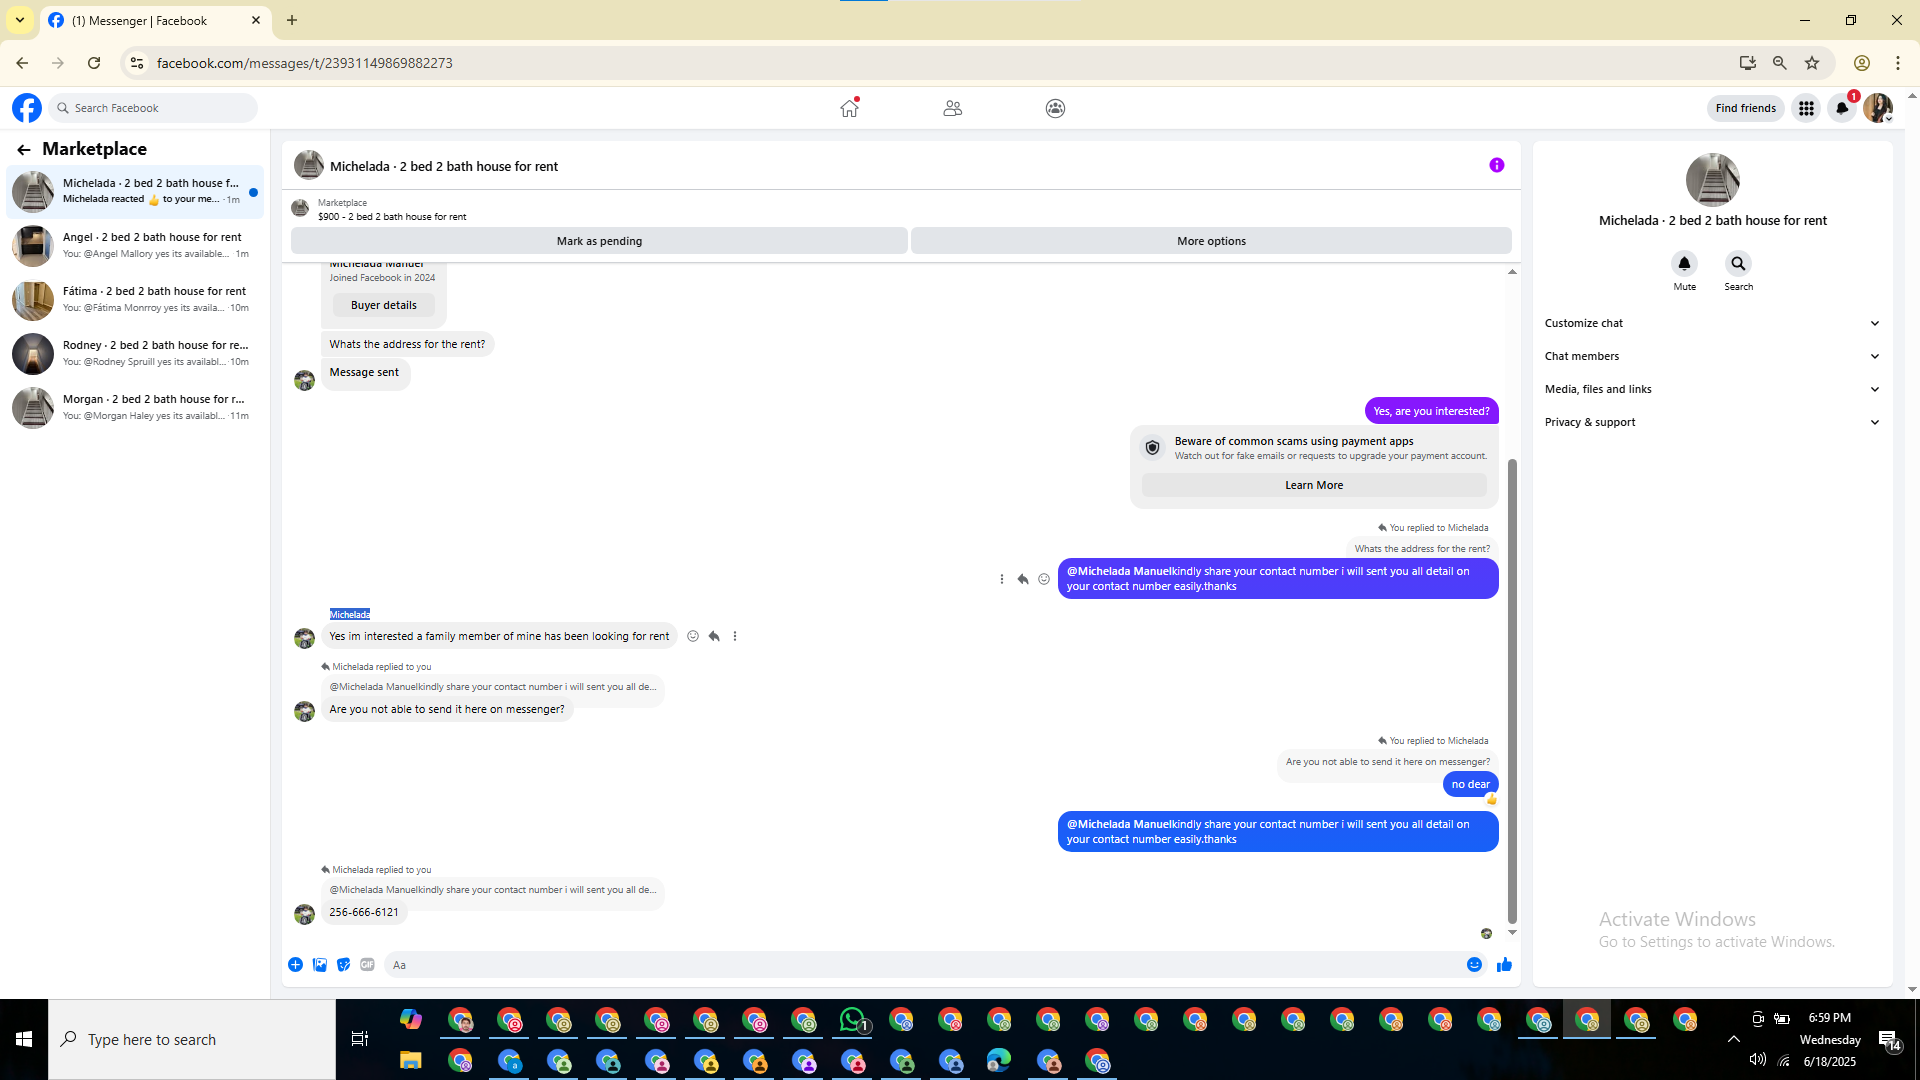Viewport: 1920px width, 1080px height.
Task: Expand the Chat members section
Action: point(1712,356)
